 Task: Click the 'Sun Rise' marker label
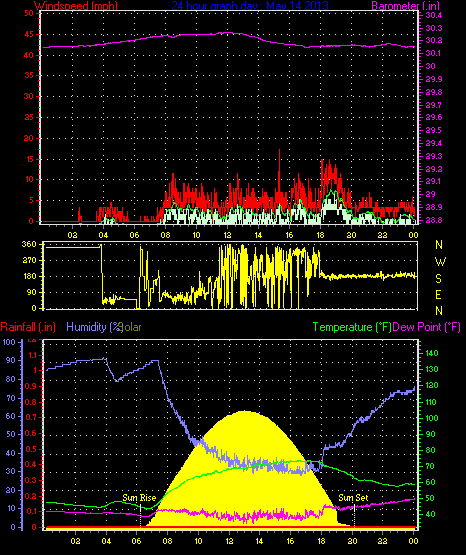point(139,498)
